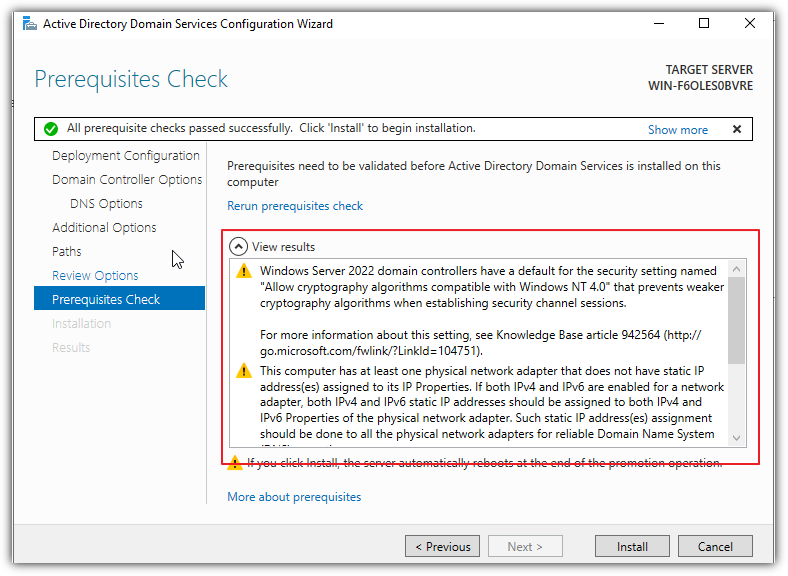
Task: Minimize the wizard window
Action: coord(659,24)
